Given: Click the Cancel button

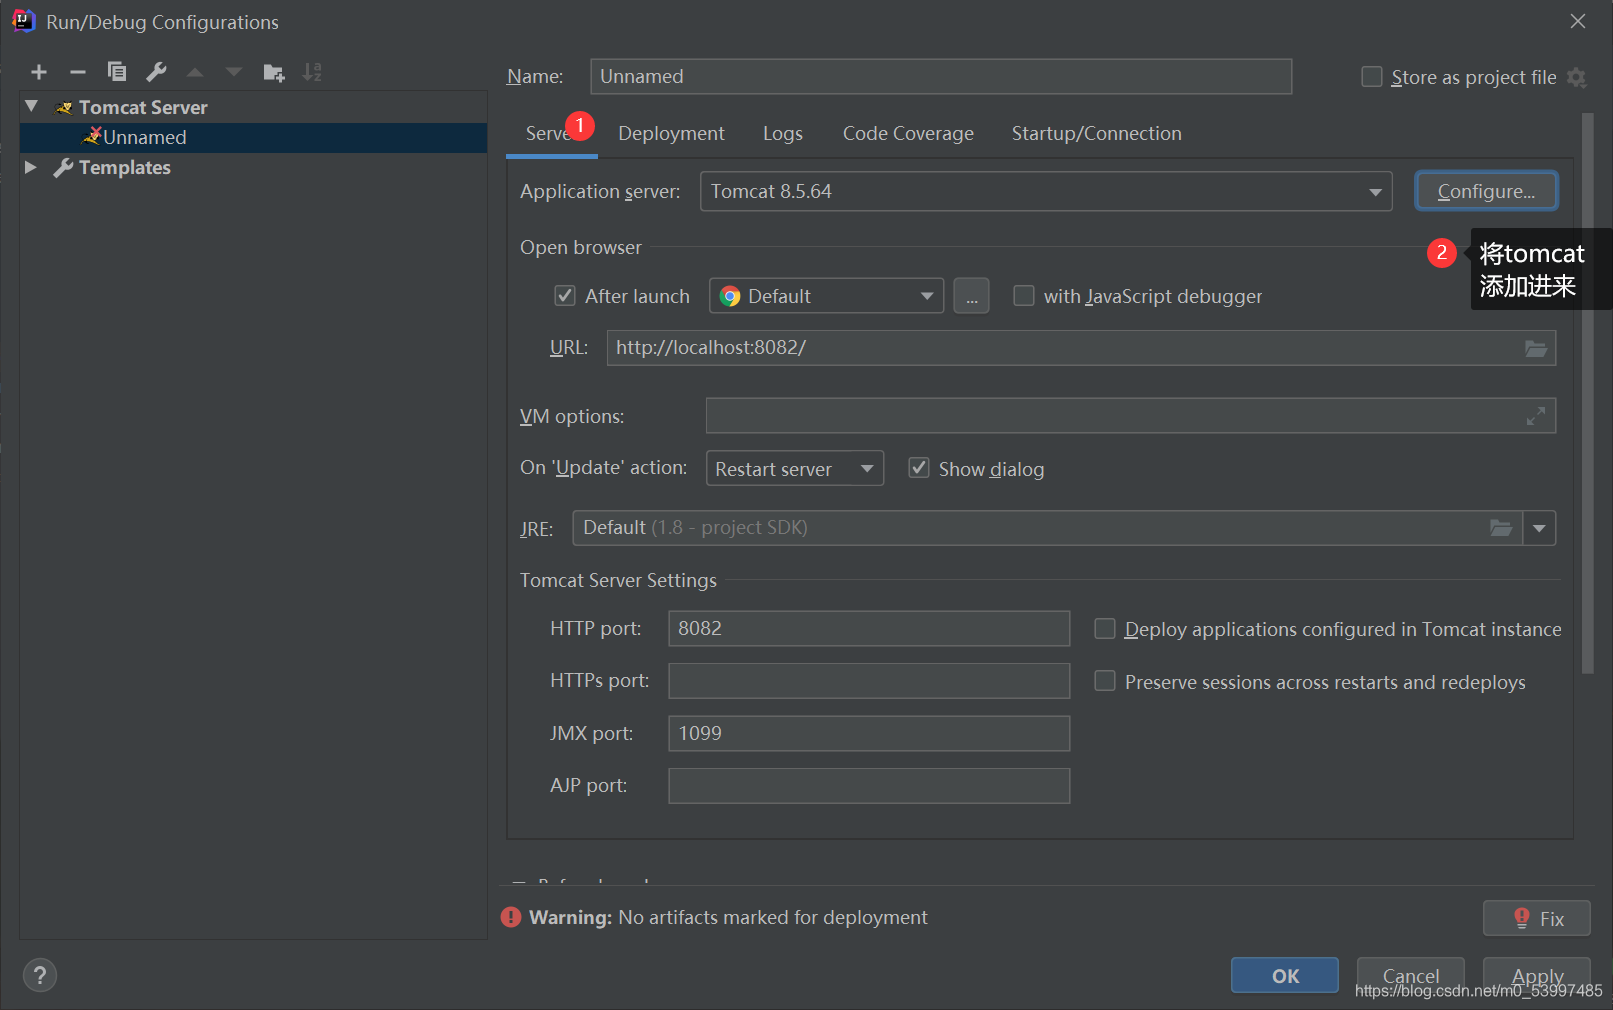Looking at the screenshot, I should pos(1411,975).
